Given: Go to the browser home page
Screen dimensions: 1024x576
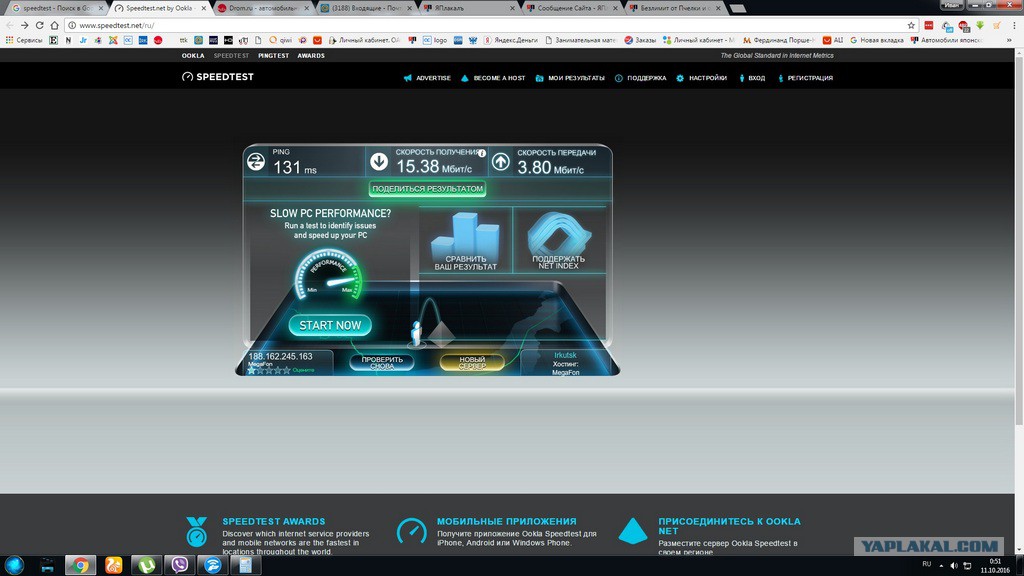Looking at the screenshot, I should (x=54, y=25).
